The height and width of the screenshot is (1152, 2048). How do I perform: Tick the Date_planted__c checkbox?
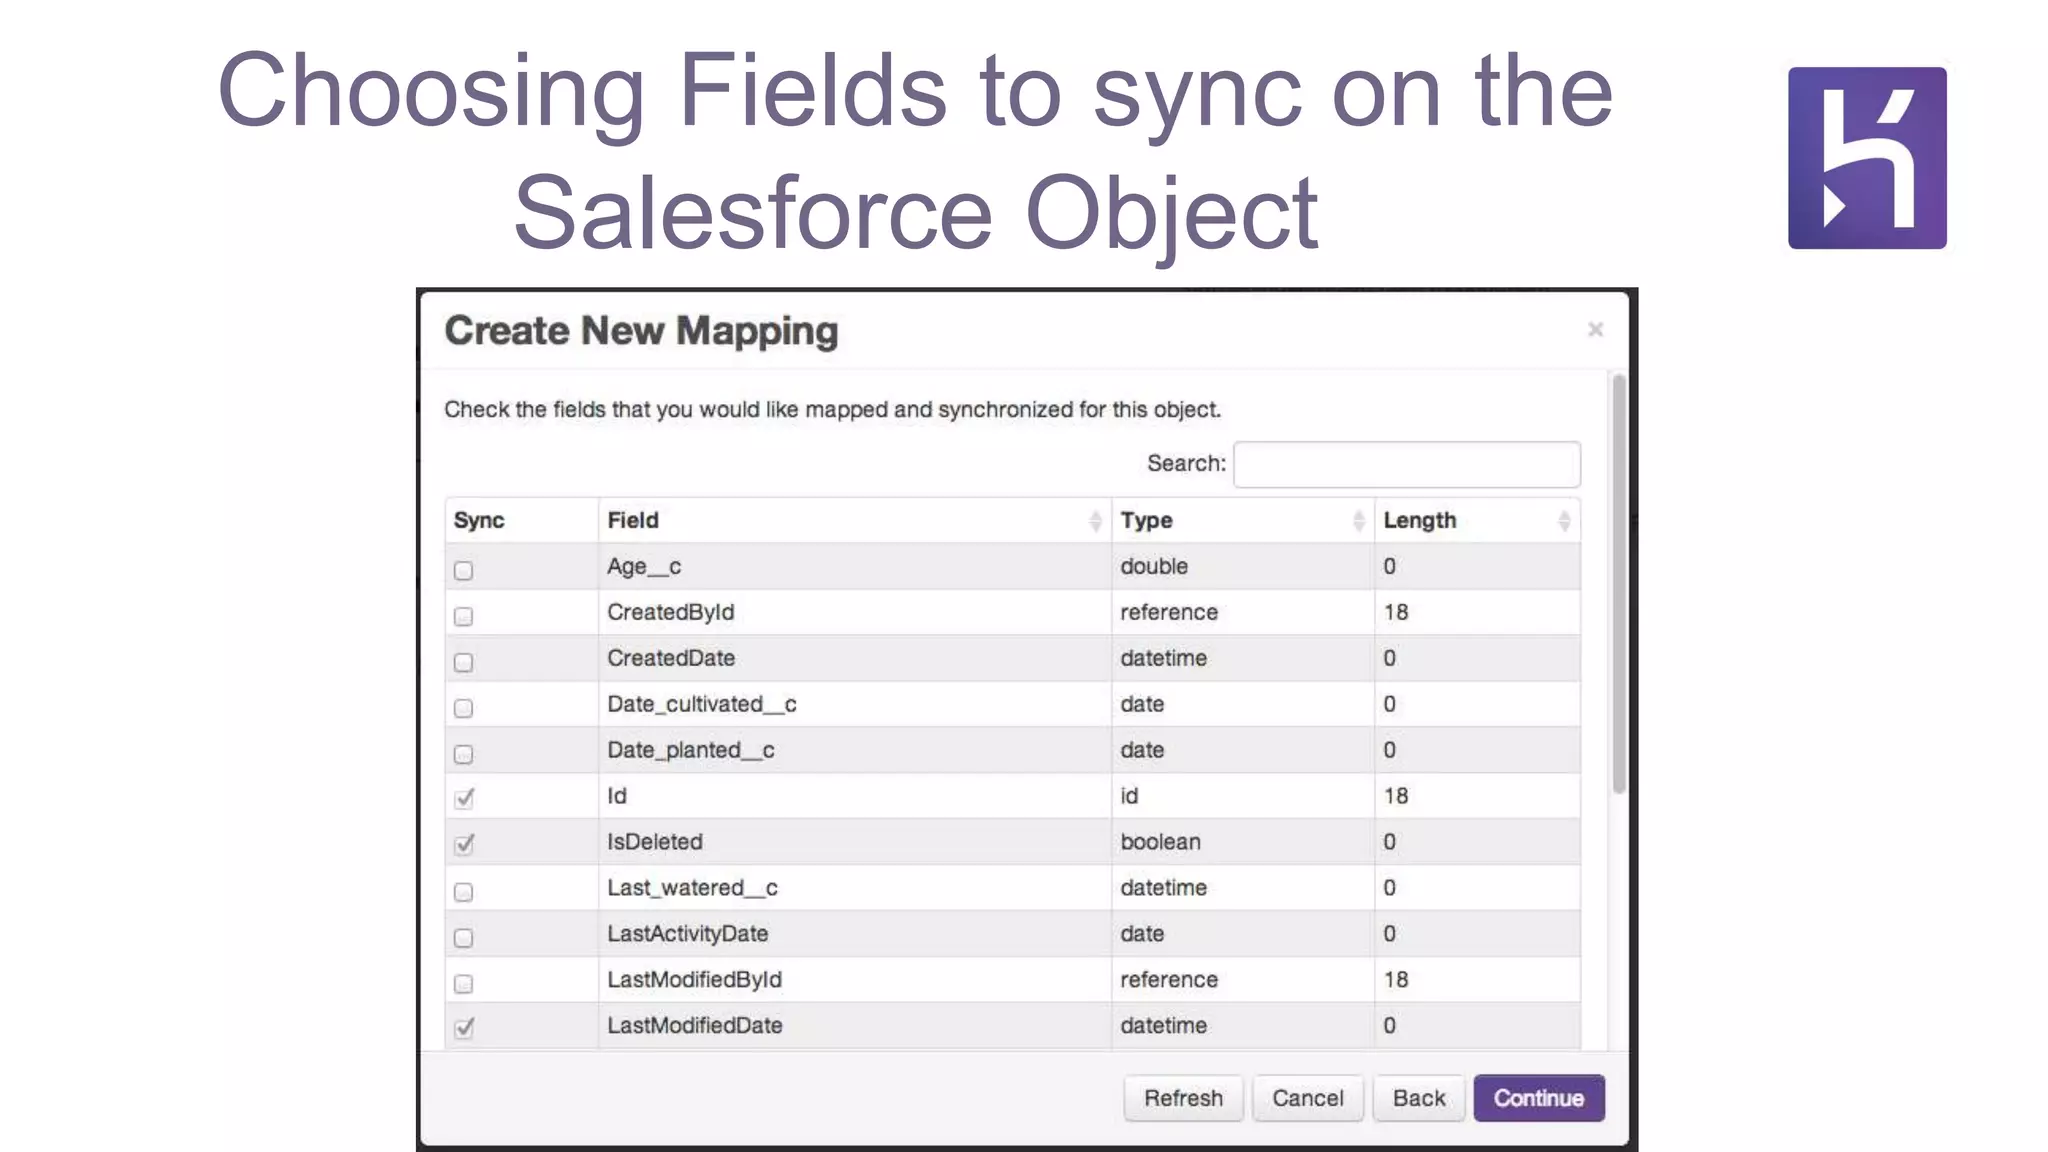[x=463, y=754]
